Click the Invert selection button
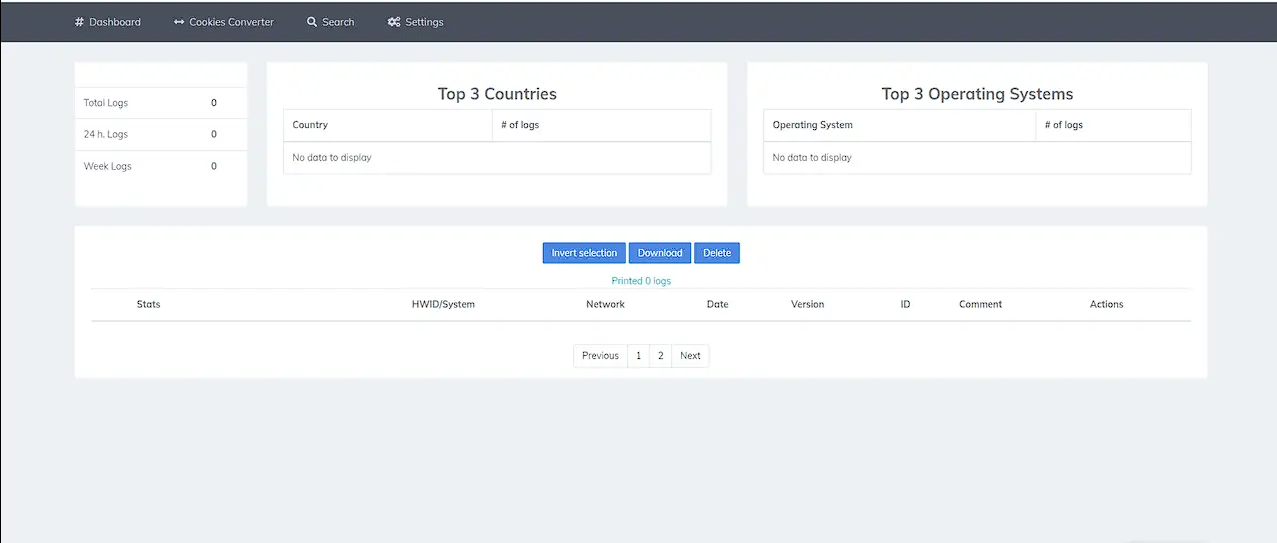This screenshot has height=543, width=1277. click(x=584, y=253)
